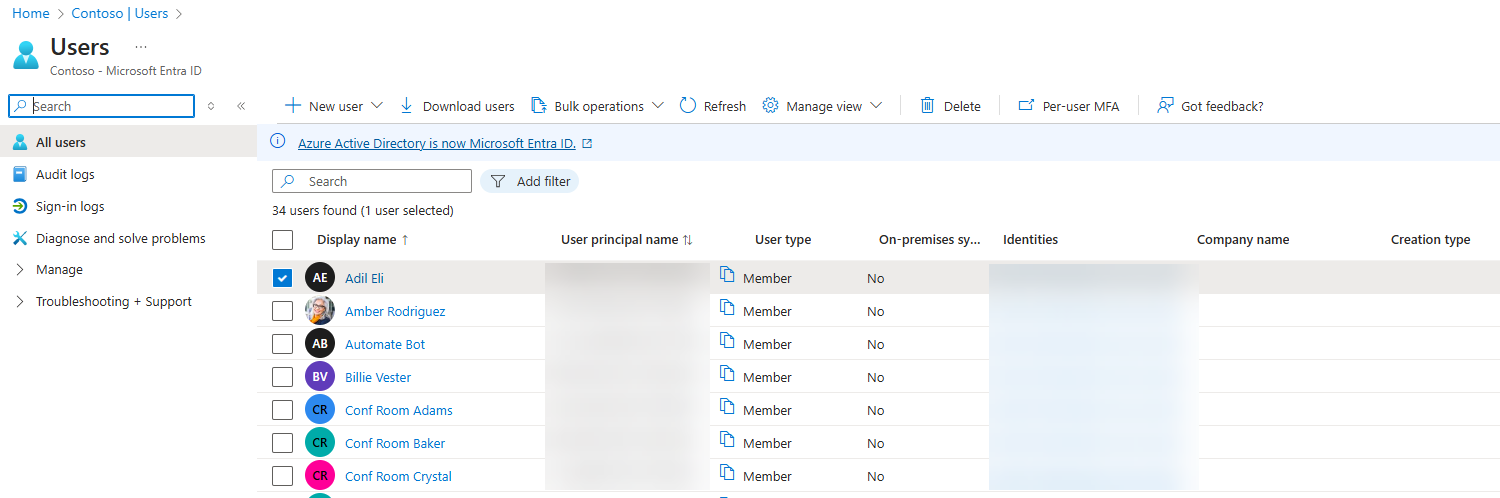1500x498 pixels.
Task: Click the external link icon after Entra ID banner
Action: 587,144
